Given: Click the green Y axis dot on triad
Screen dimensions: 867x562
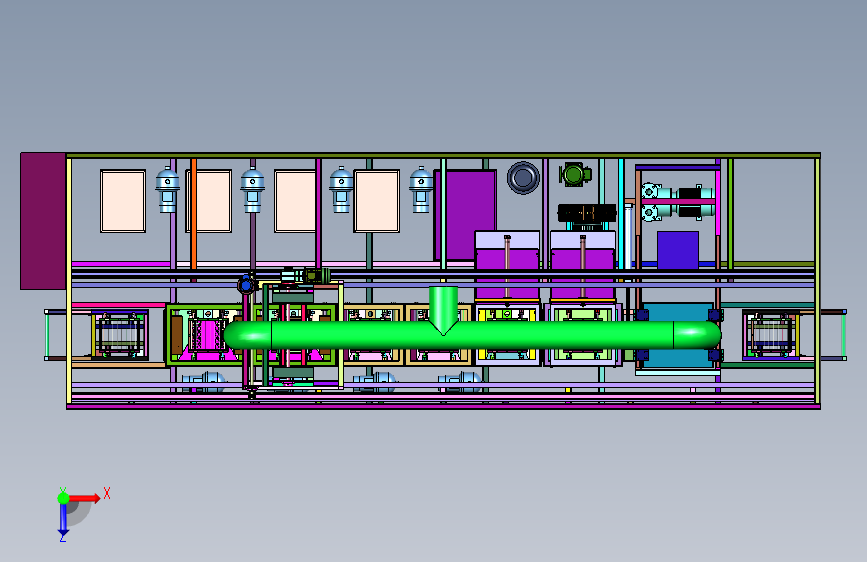Looking at the screenshot, I should point(63,498).
